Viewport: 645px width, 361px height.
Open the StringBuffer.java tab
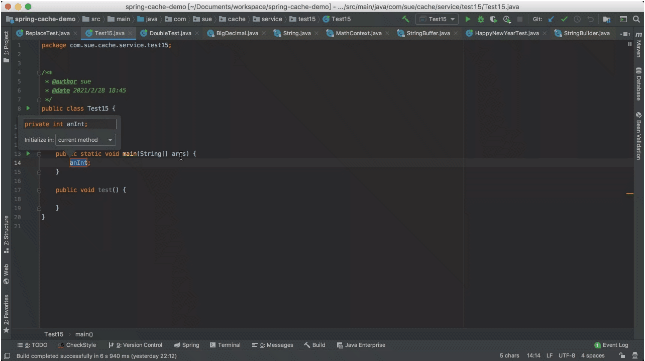coord(428,33)
